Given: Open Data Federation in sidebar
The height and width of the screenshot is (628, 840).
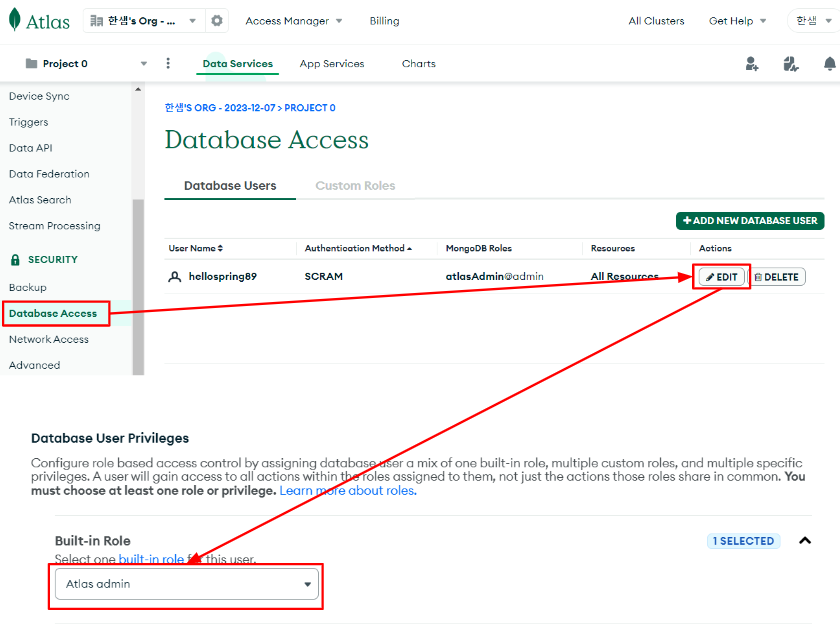Looking at the screenshot, I should [49, 174].
